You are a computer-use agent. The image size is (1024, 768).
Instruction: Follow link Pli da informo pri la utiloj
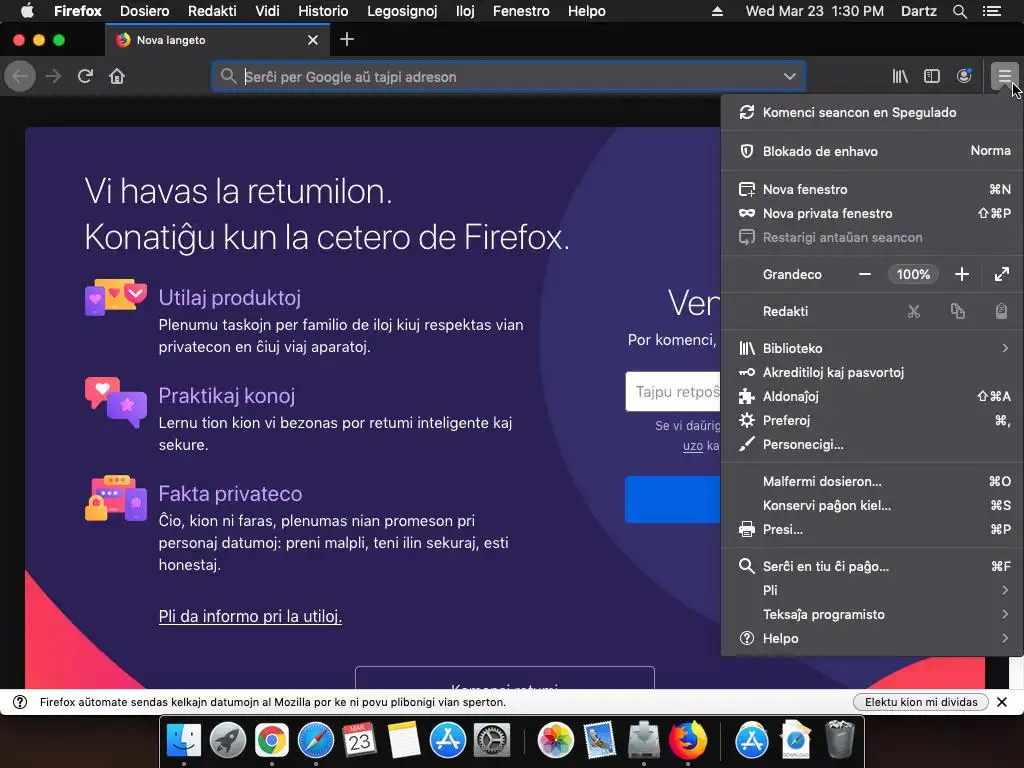250,616
